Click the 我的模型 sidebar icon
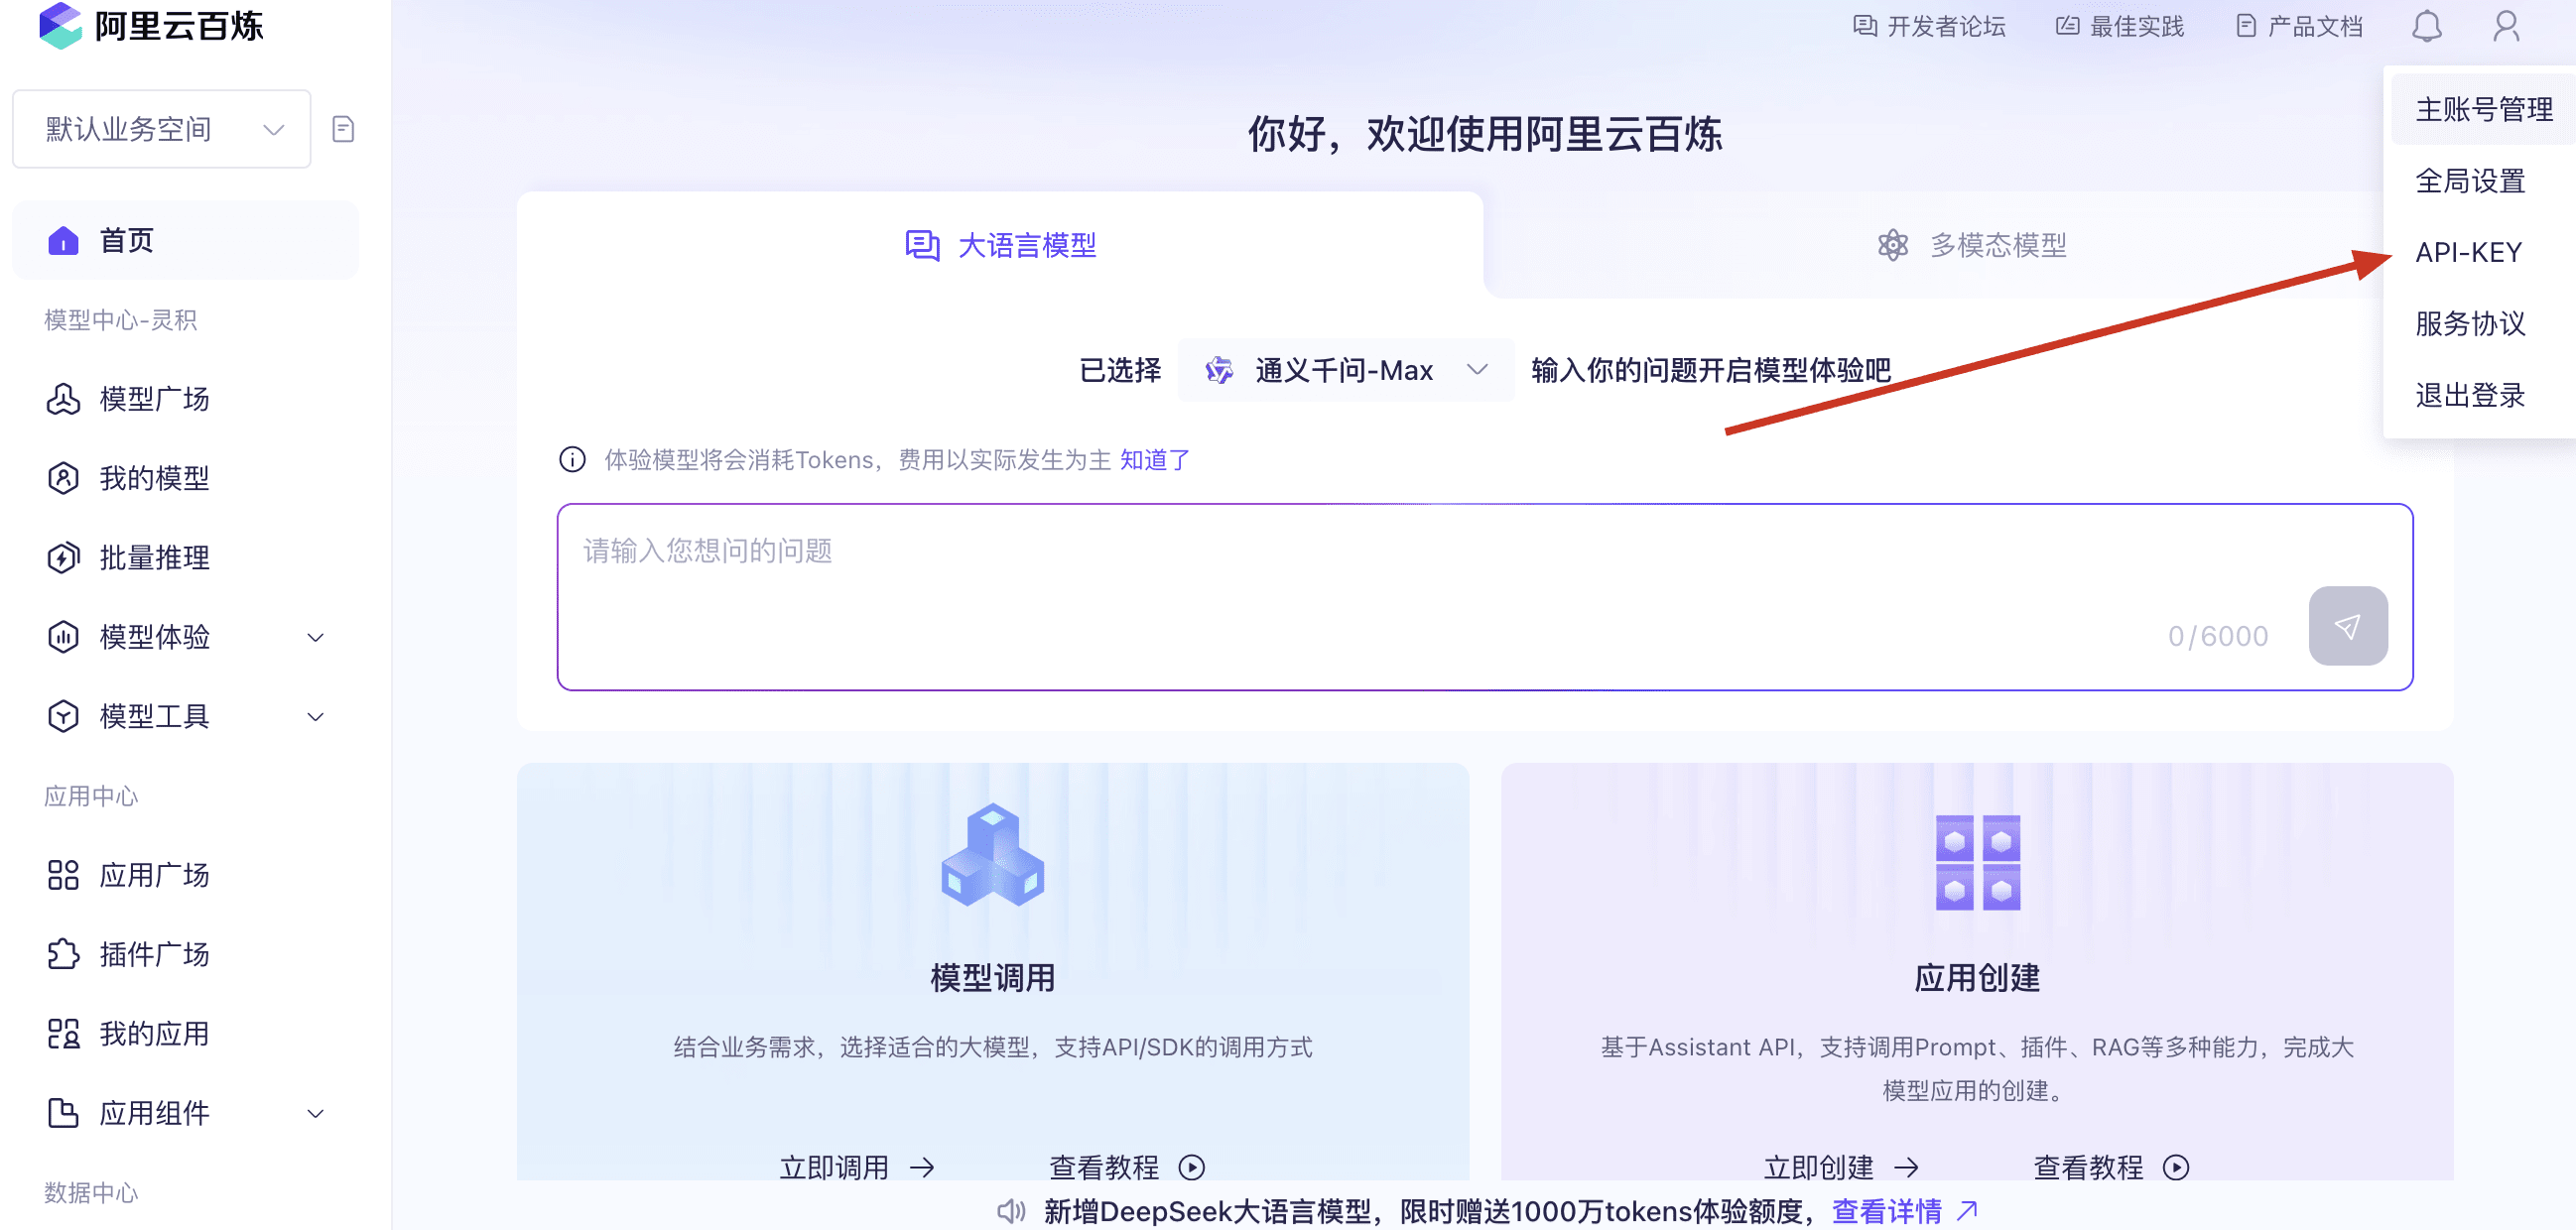Image resolution: width=2576 pixels, height=1230 pixels. click(x=63, y=478)
